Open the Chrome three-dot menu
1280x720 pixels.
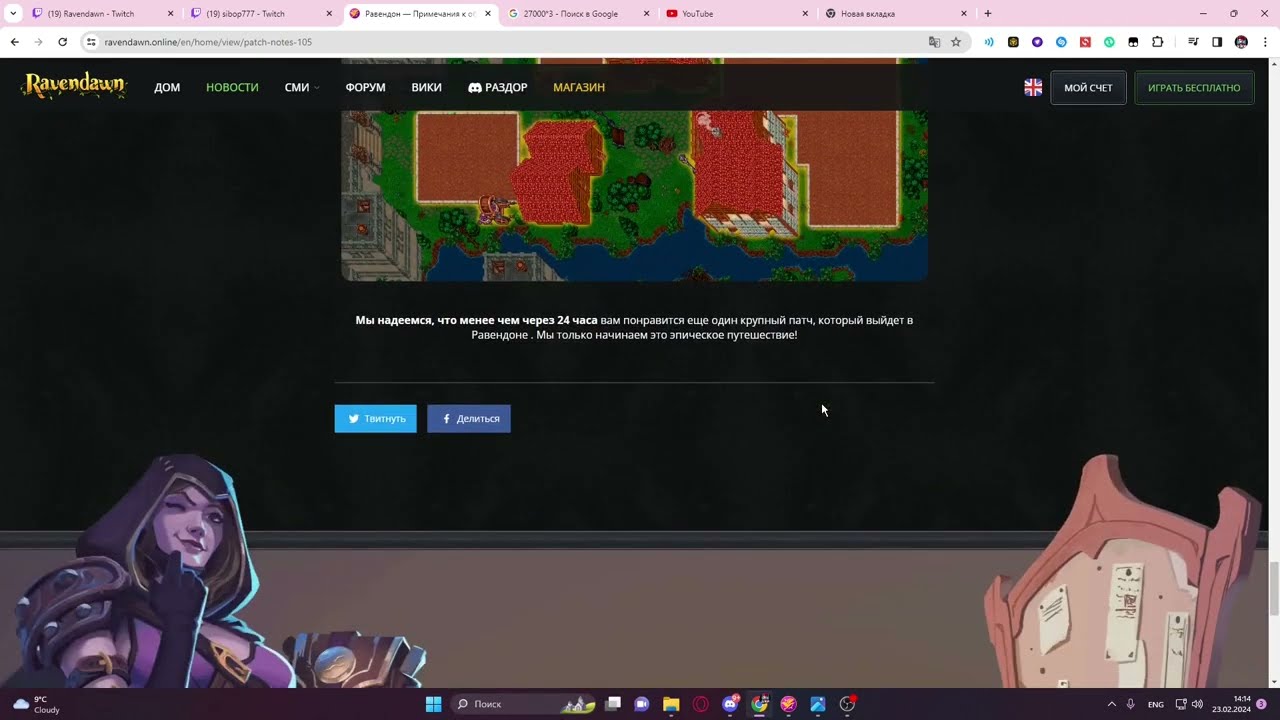(x=1265, y=42)
